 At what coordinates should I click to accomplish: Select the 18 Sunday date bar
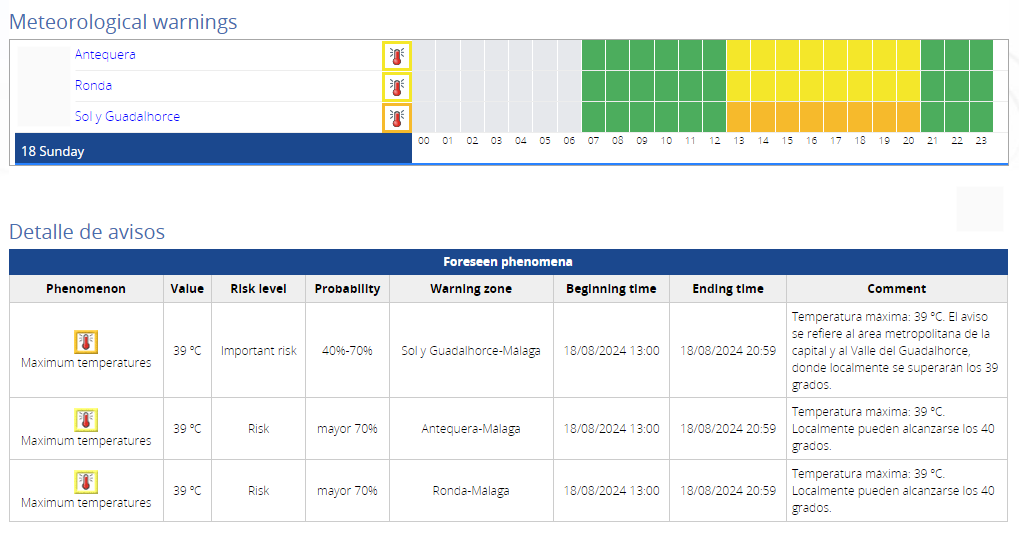click(x=213, y=150)
